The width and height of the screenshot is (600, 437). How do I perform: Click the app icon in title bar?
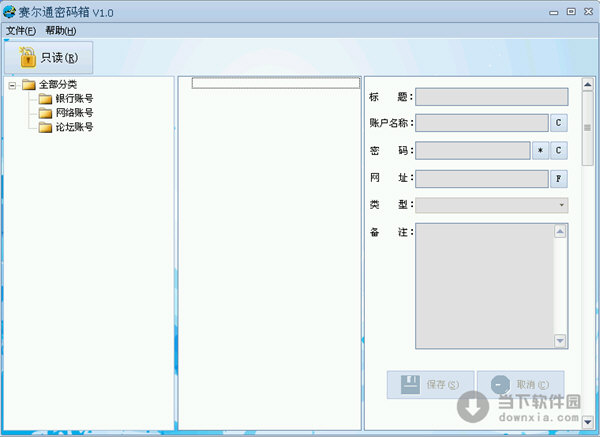[x=9, y=12]
